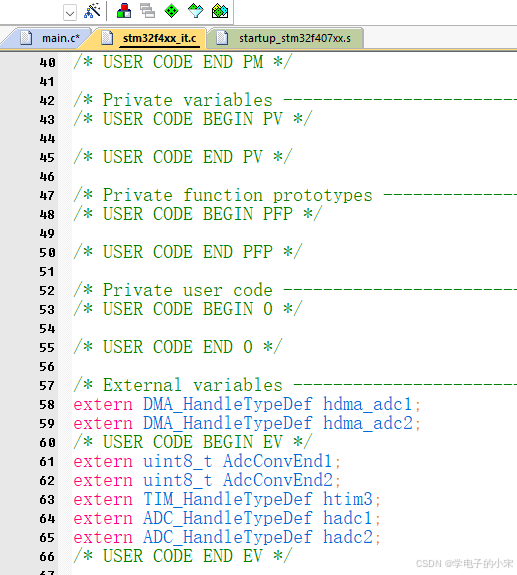Click the Select Software Packs icon
The image size is (517, 575).
(x=195, y=11)
